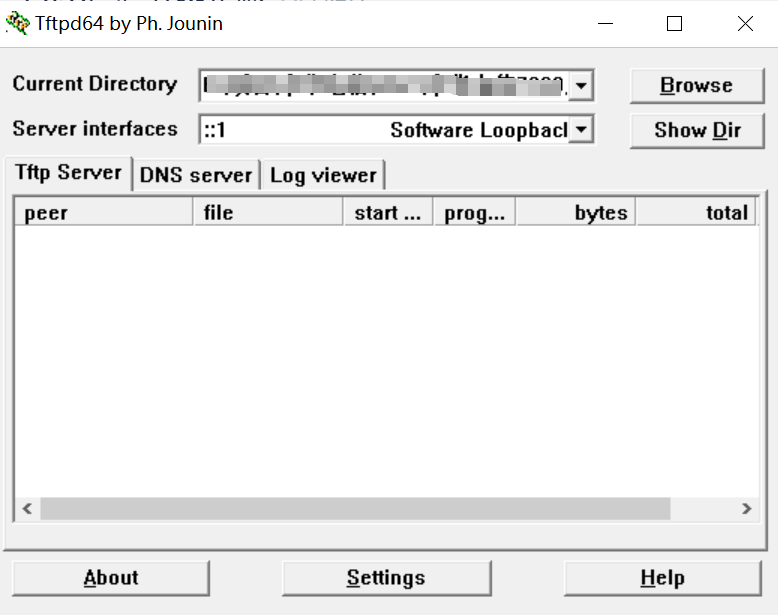This screenshot has height=615, width=778.
Task: Click the Help button
Action: 662,578
